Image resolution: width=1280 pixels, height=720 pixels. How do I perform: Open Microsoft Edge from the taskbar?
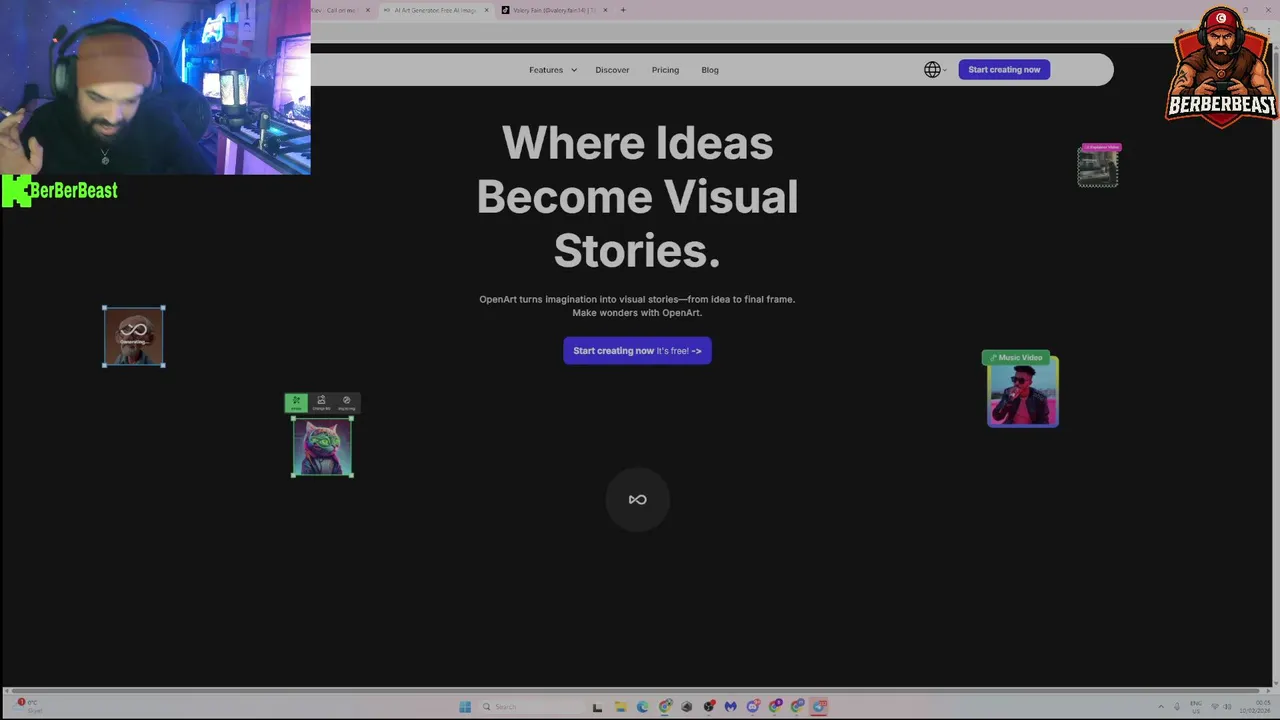pyautogui.click(x=642, y=707)
